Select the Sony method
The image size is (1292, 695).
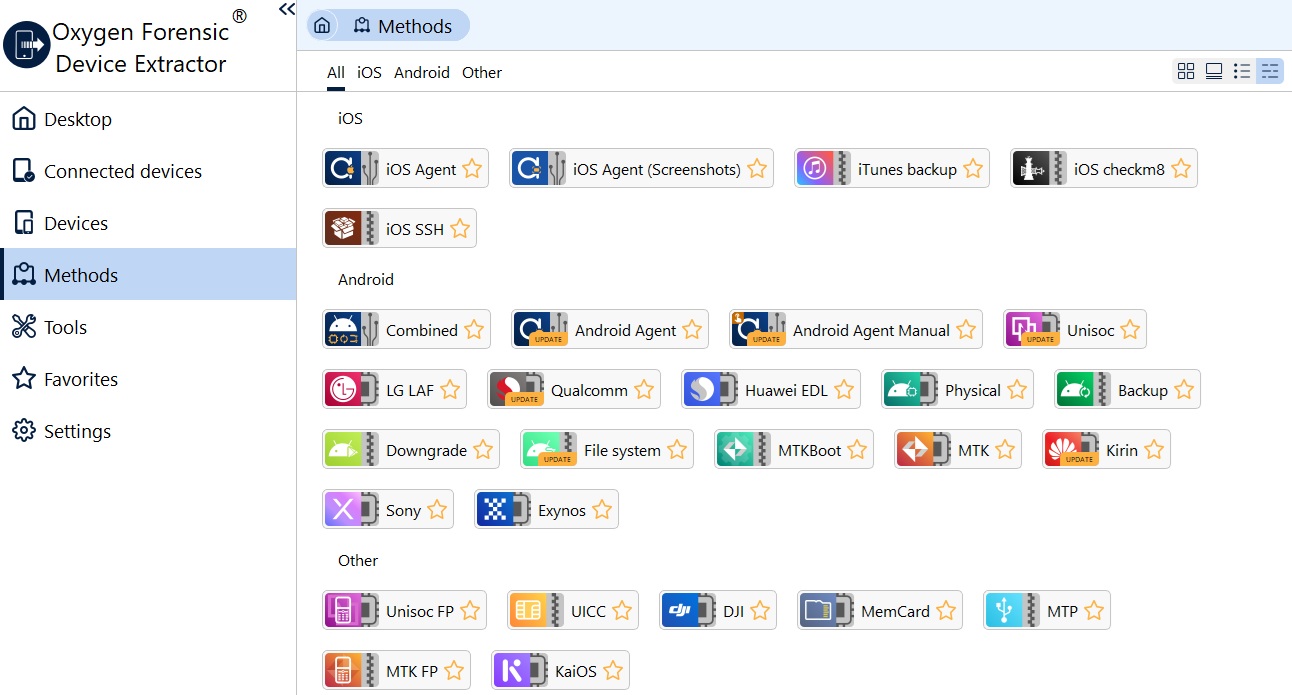click(x=388, y=510)
